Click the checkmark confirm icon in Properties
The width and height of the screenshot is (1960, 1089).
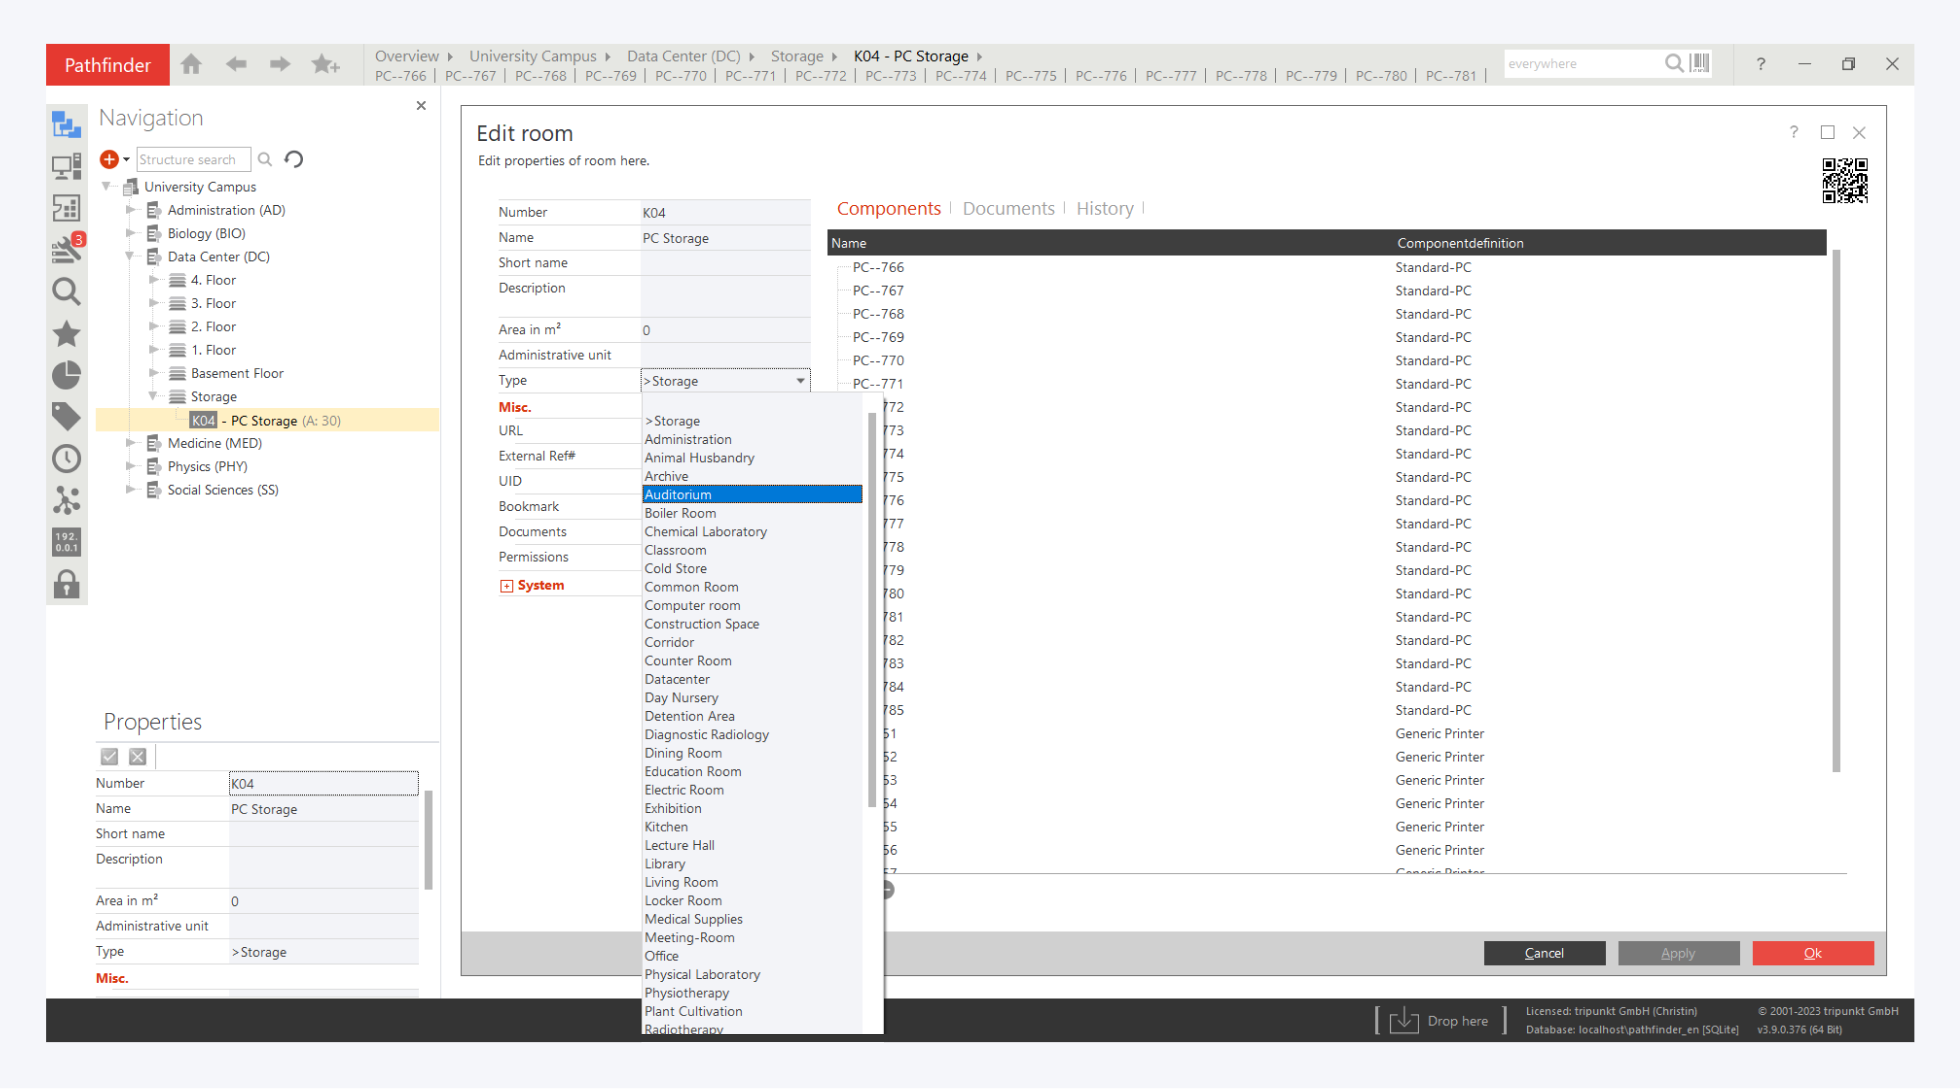(x=110, y=757)
